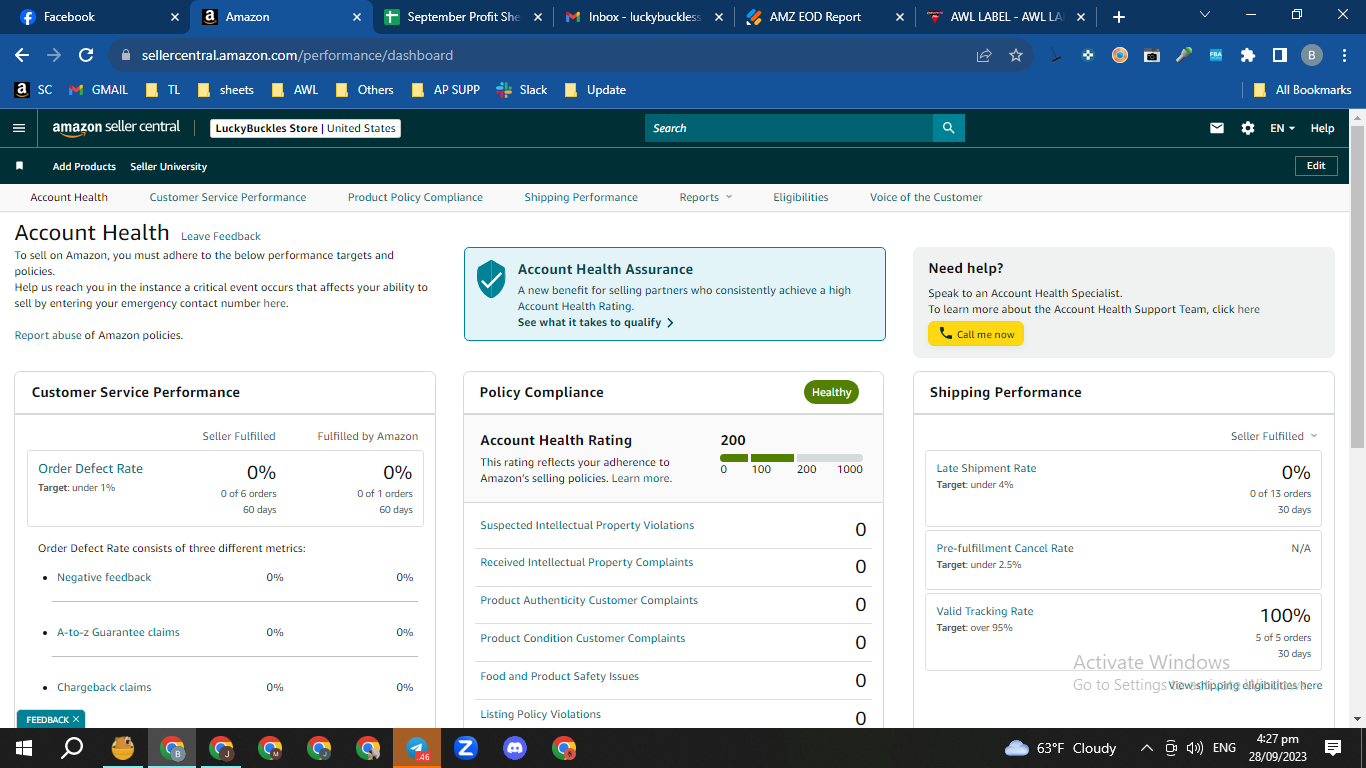Click the Account Health Rating progress bar

point(791,458)
